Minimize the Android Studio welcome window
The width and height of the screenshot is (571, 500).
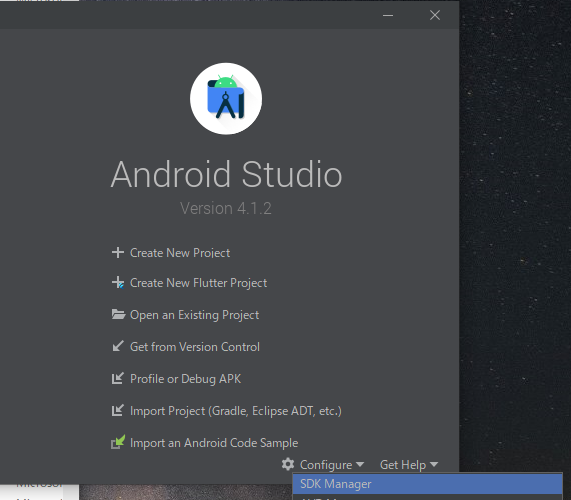point(388,15)
